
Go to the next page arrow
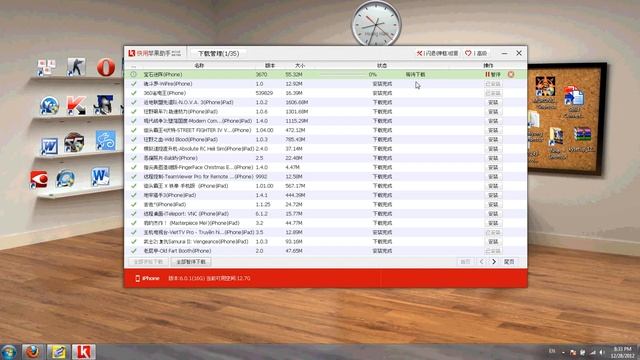click(x=494, y=262)
